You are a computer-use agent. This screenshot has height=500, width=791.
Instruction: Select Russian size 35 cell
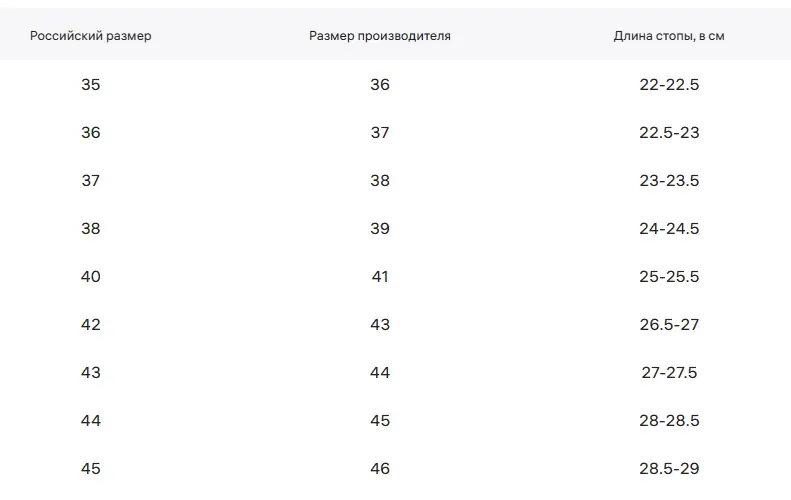[91, 85]
